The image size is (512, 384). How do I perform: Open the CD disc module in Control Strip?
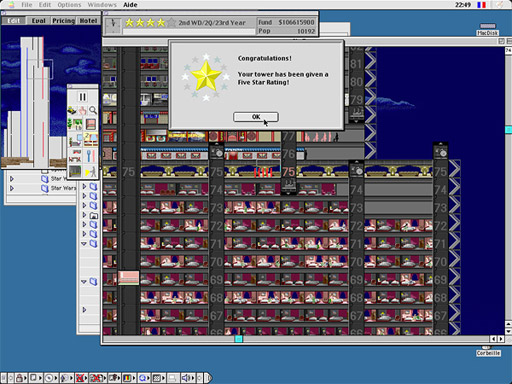pyautogui.click(x=50, y=378)
